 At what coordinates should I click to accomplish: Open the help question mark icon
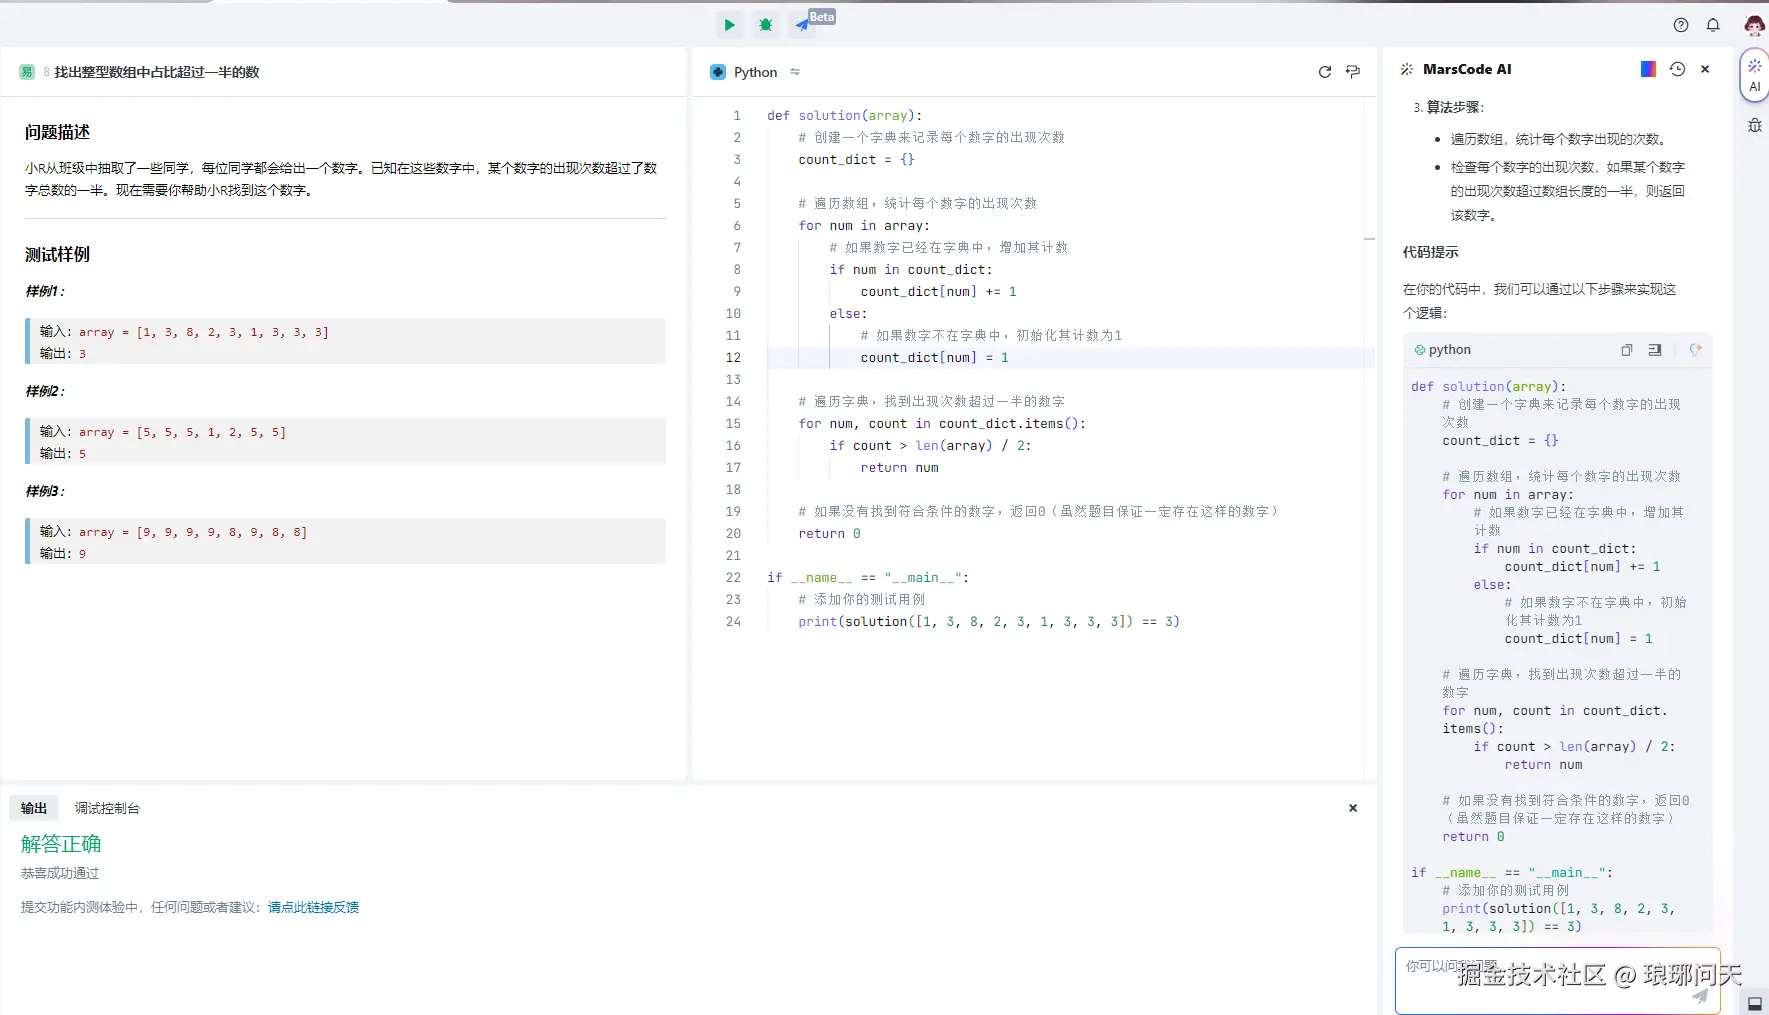point(1681,25)
